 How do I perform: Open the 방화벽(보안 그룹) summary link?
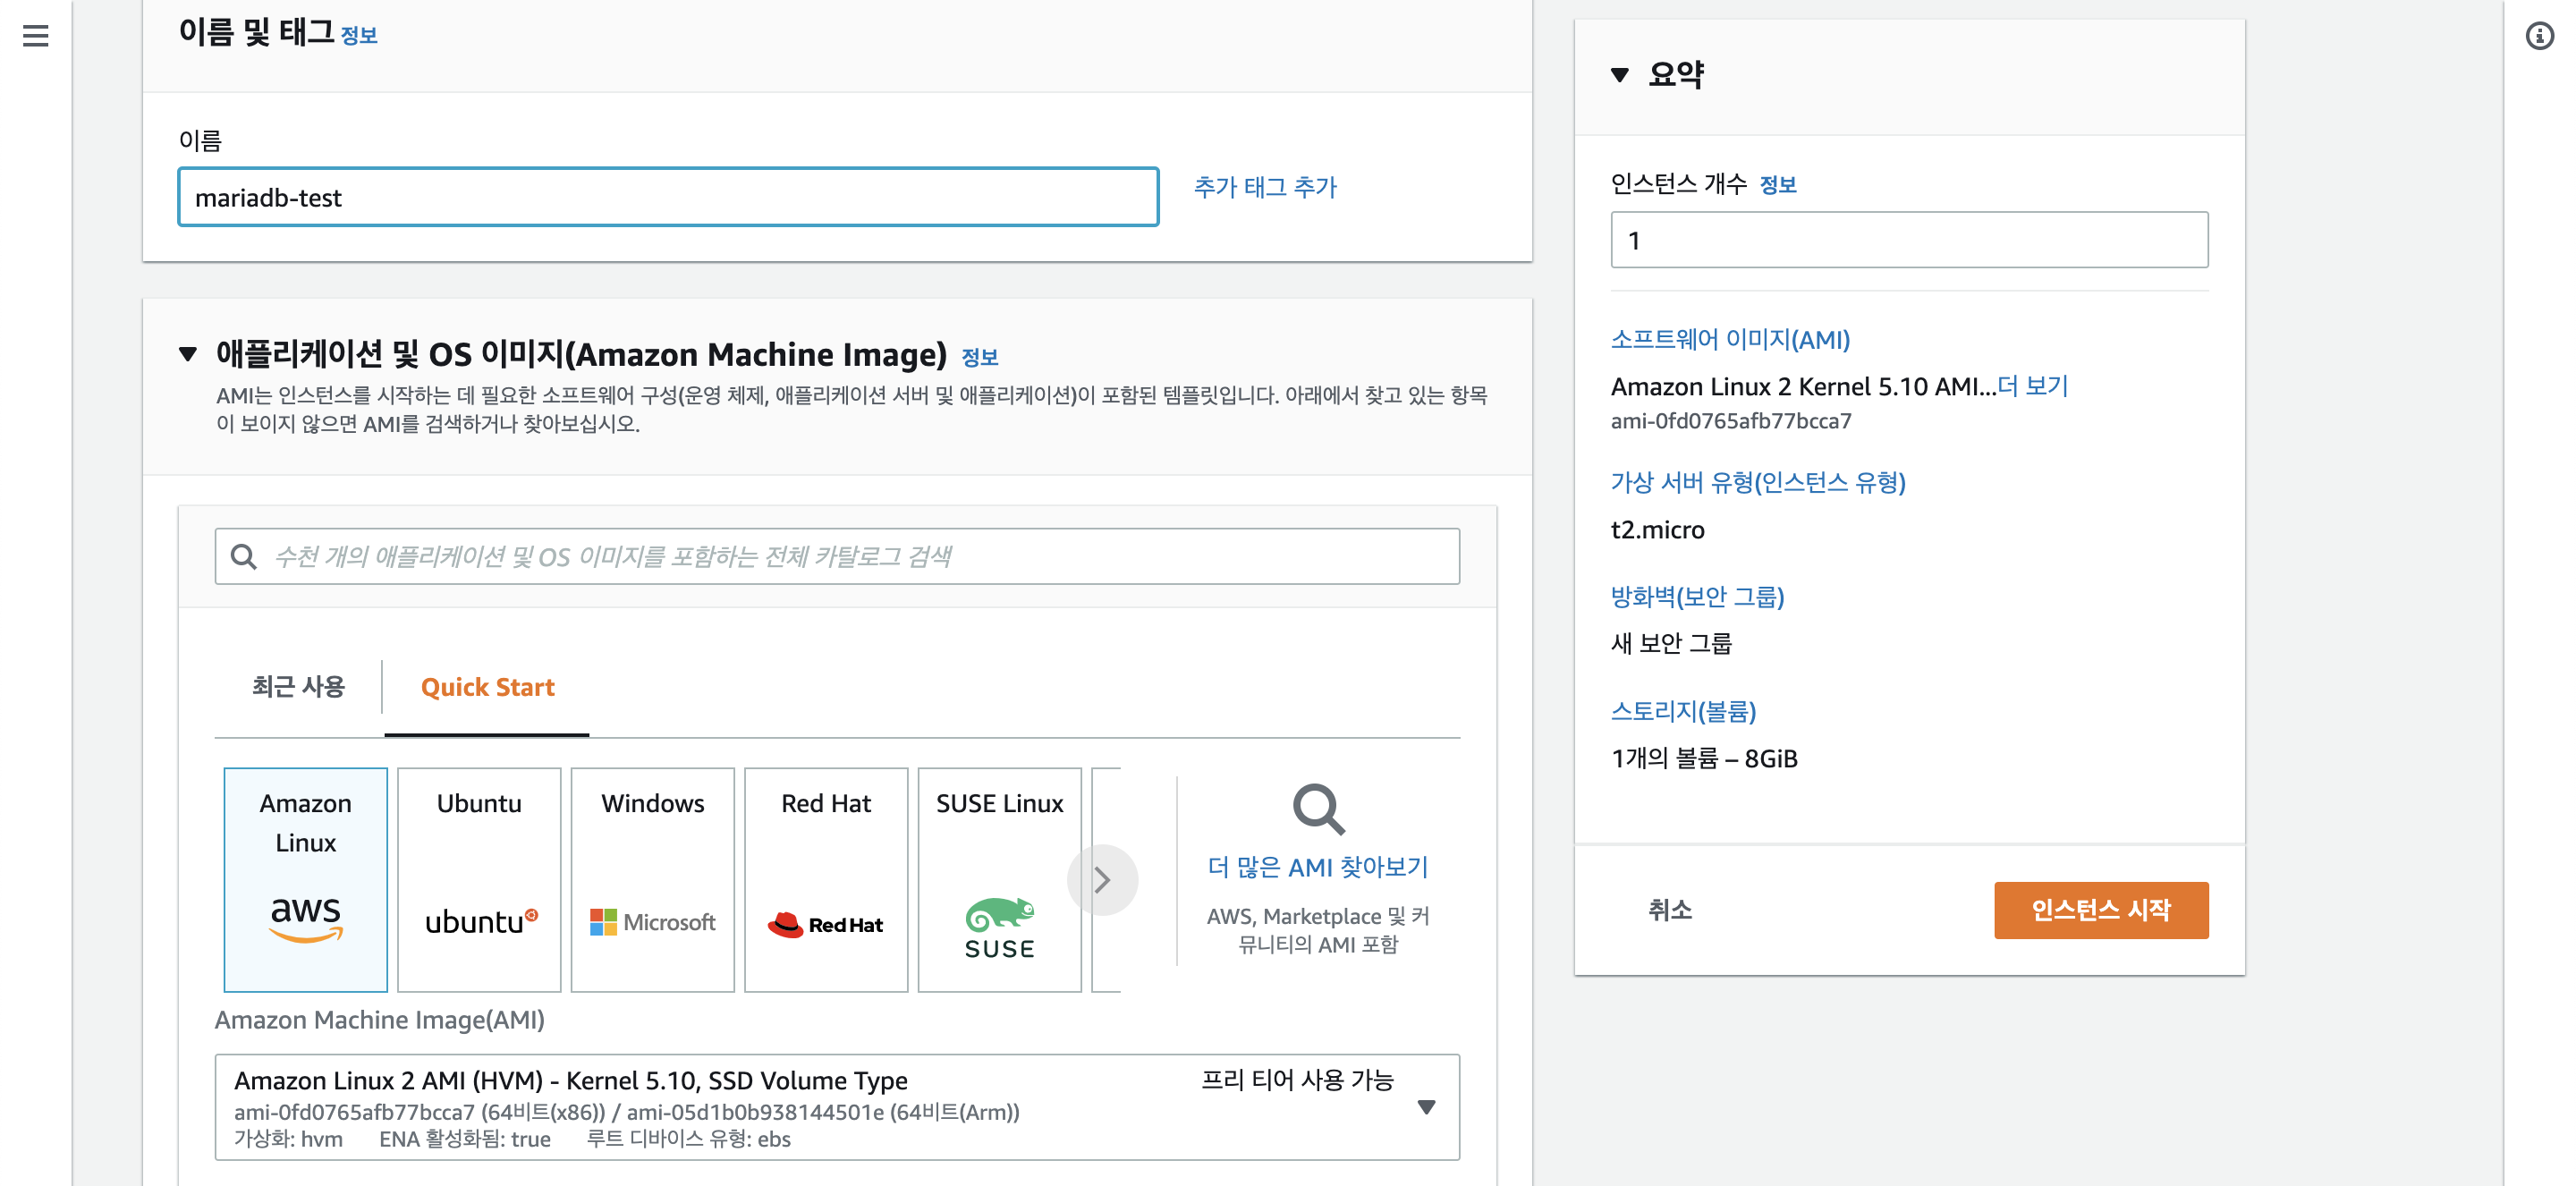[x=1697, y=597]
